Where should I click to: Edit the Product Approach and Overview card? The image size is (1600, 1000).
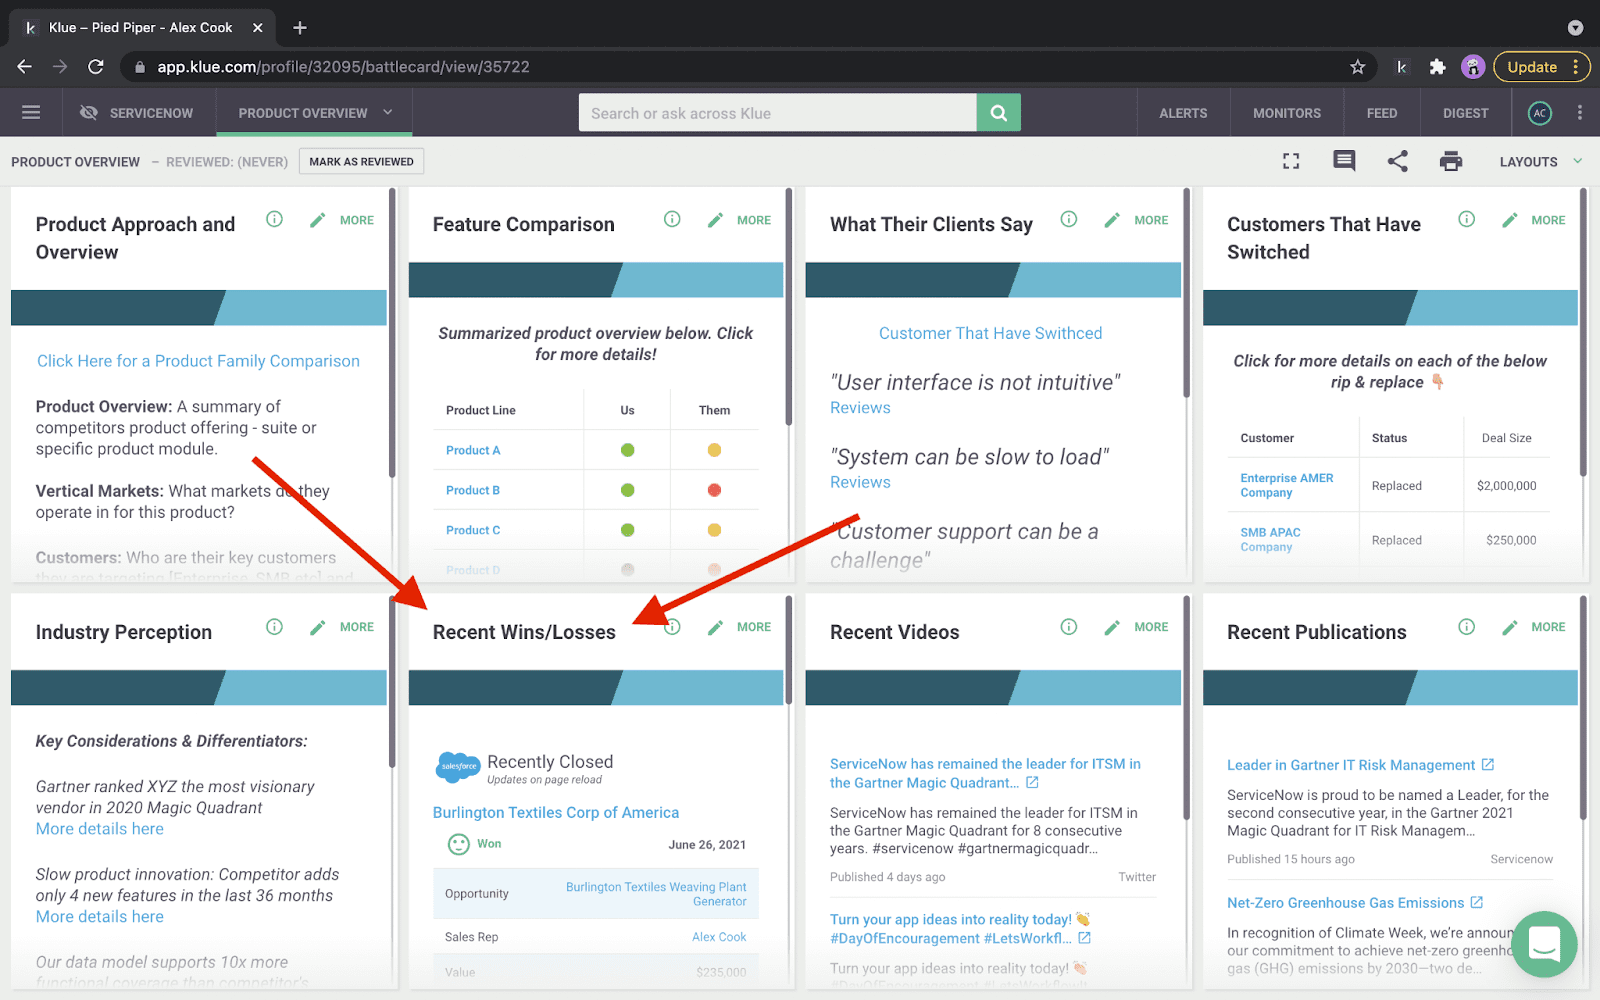pos(317,220)
